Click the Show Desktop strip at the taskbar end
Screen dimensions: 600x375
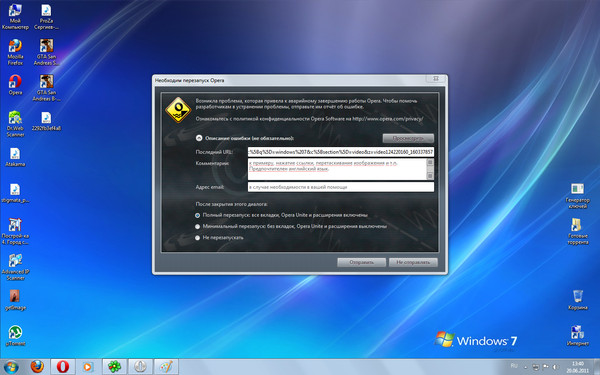pos(597,367)
